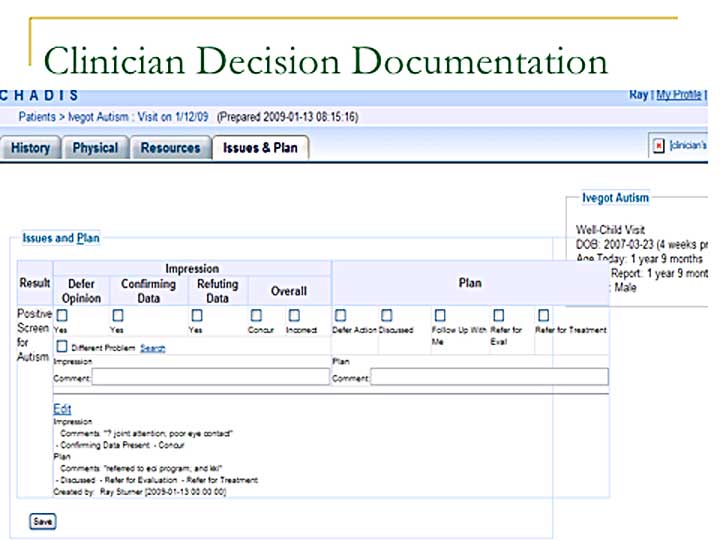Tick the Refer for Treatment checkbox
720x540 pixels.
[543, 315]
